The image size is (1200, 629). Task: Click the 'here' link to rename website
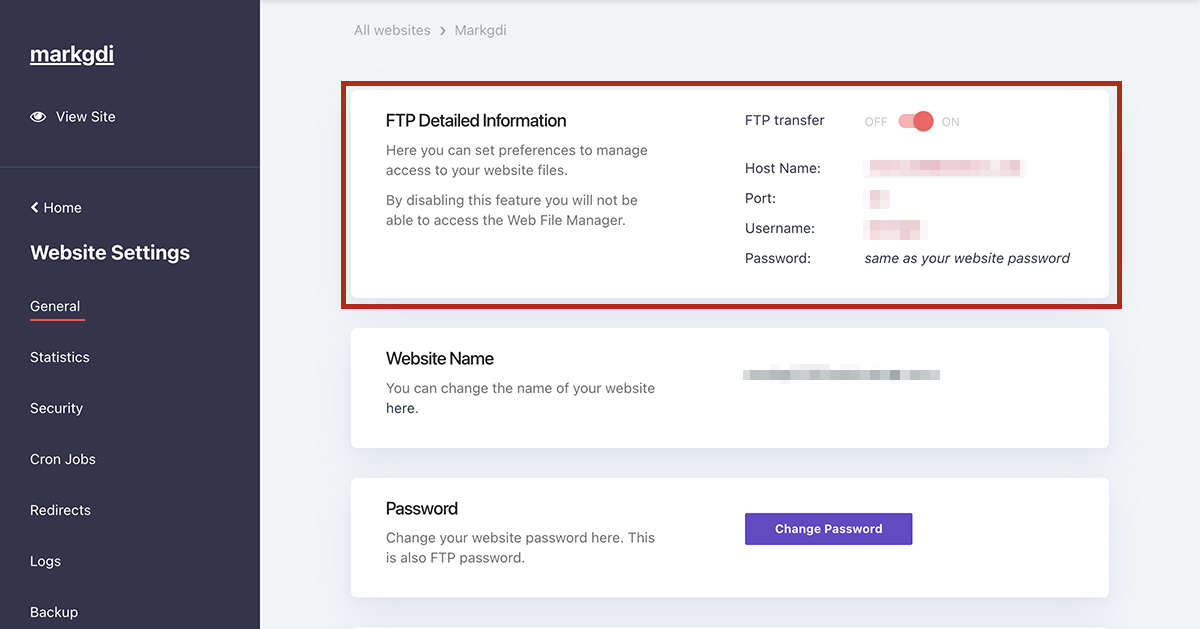pos(400,409)
